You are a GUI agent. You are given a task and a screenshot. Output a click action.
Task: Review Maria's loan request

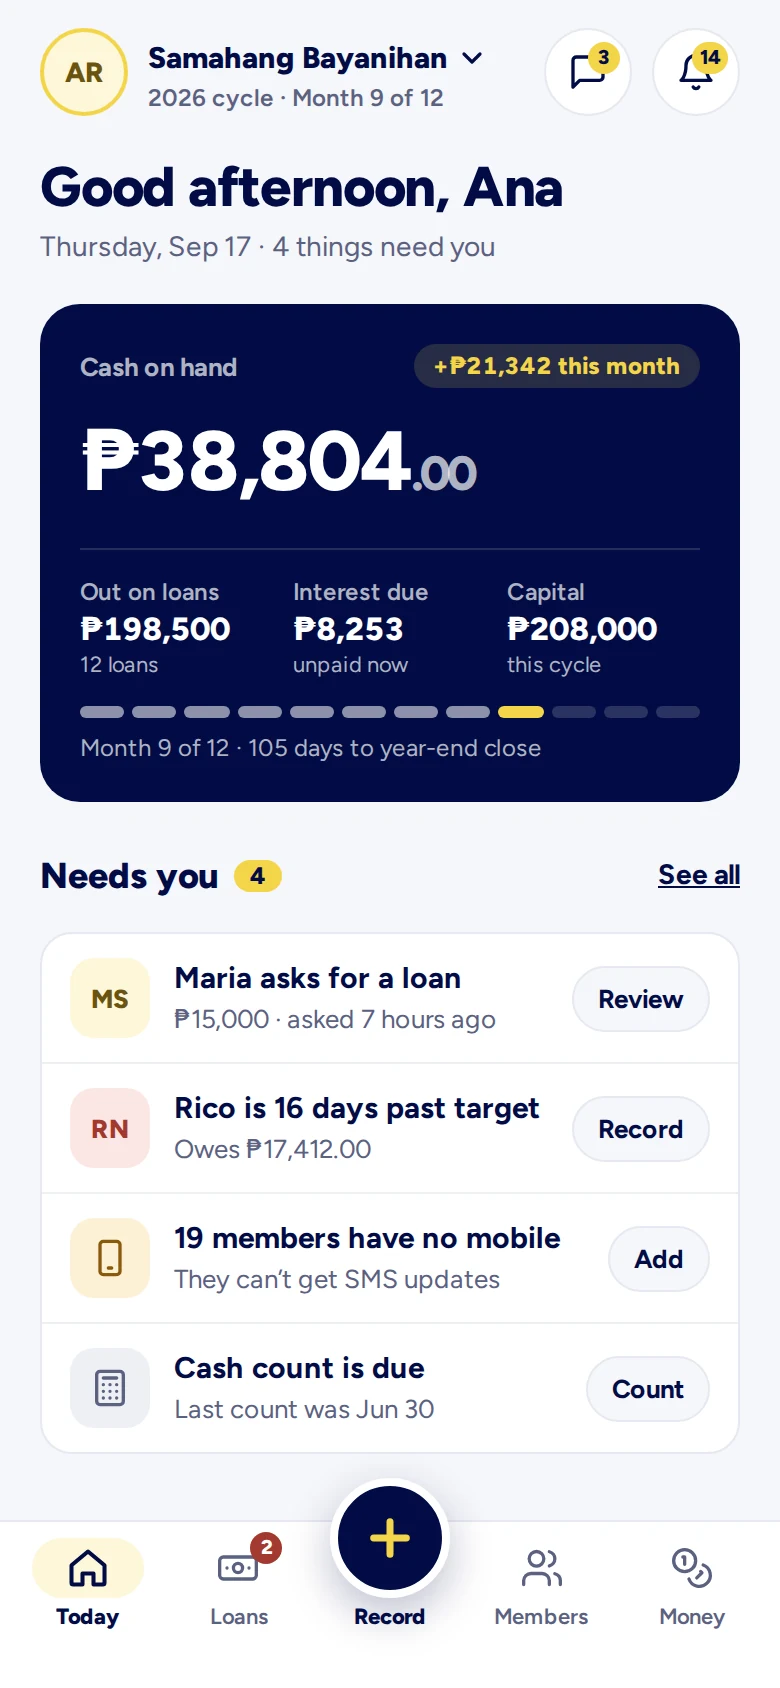(x=641, y=999)
